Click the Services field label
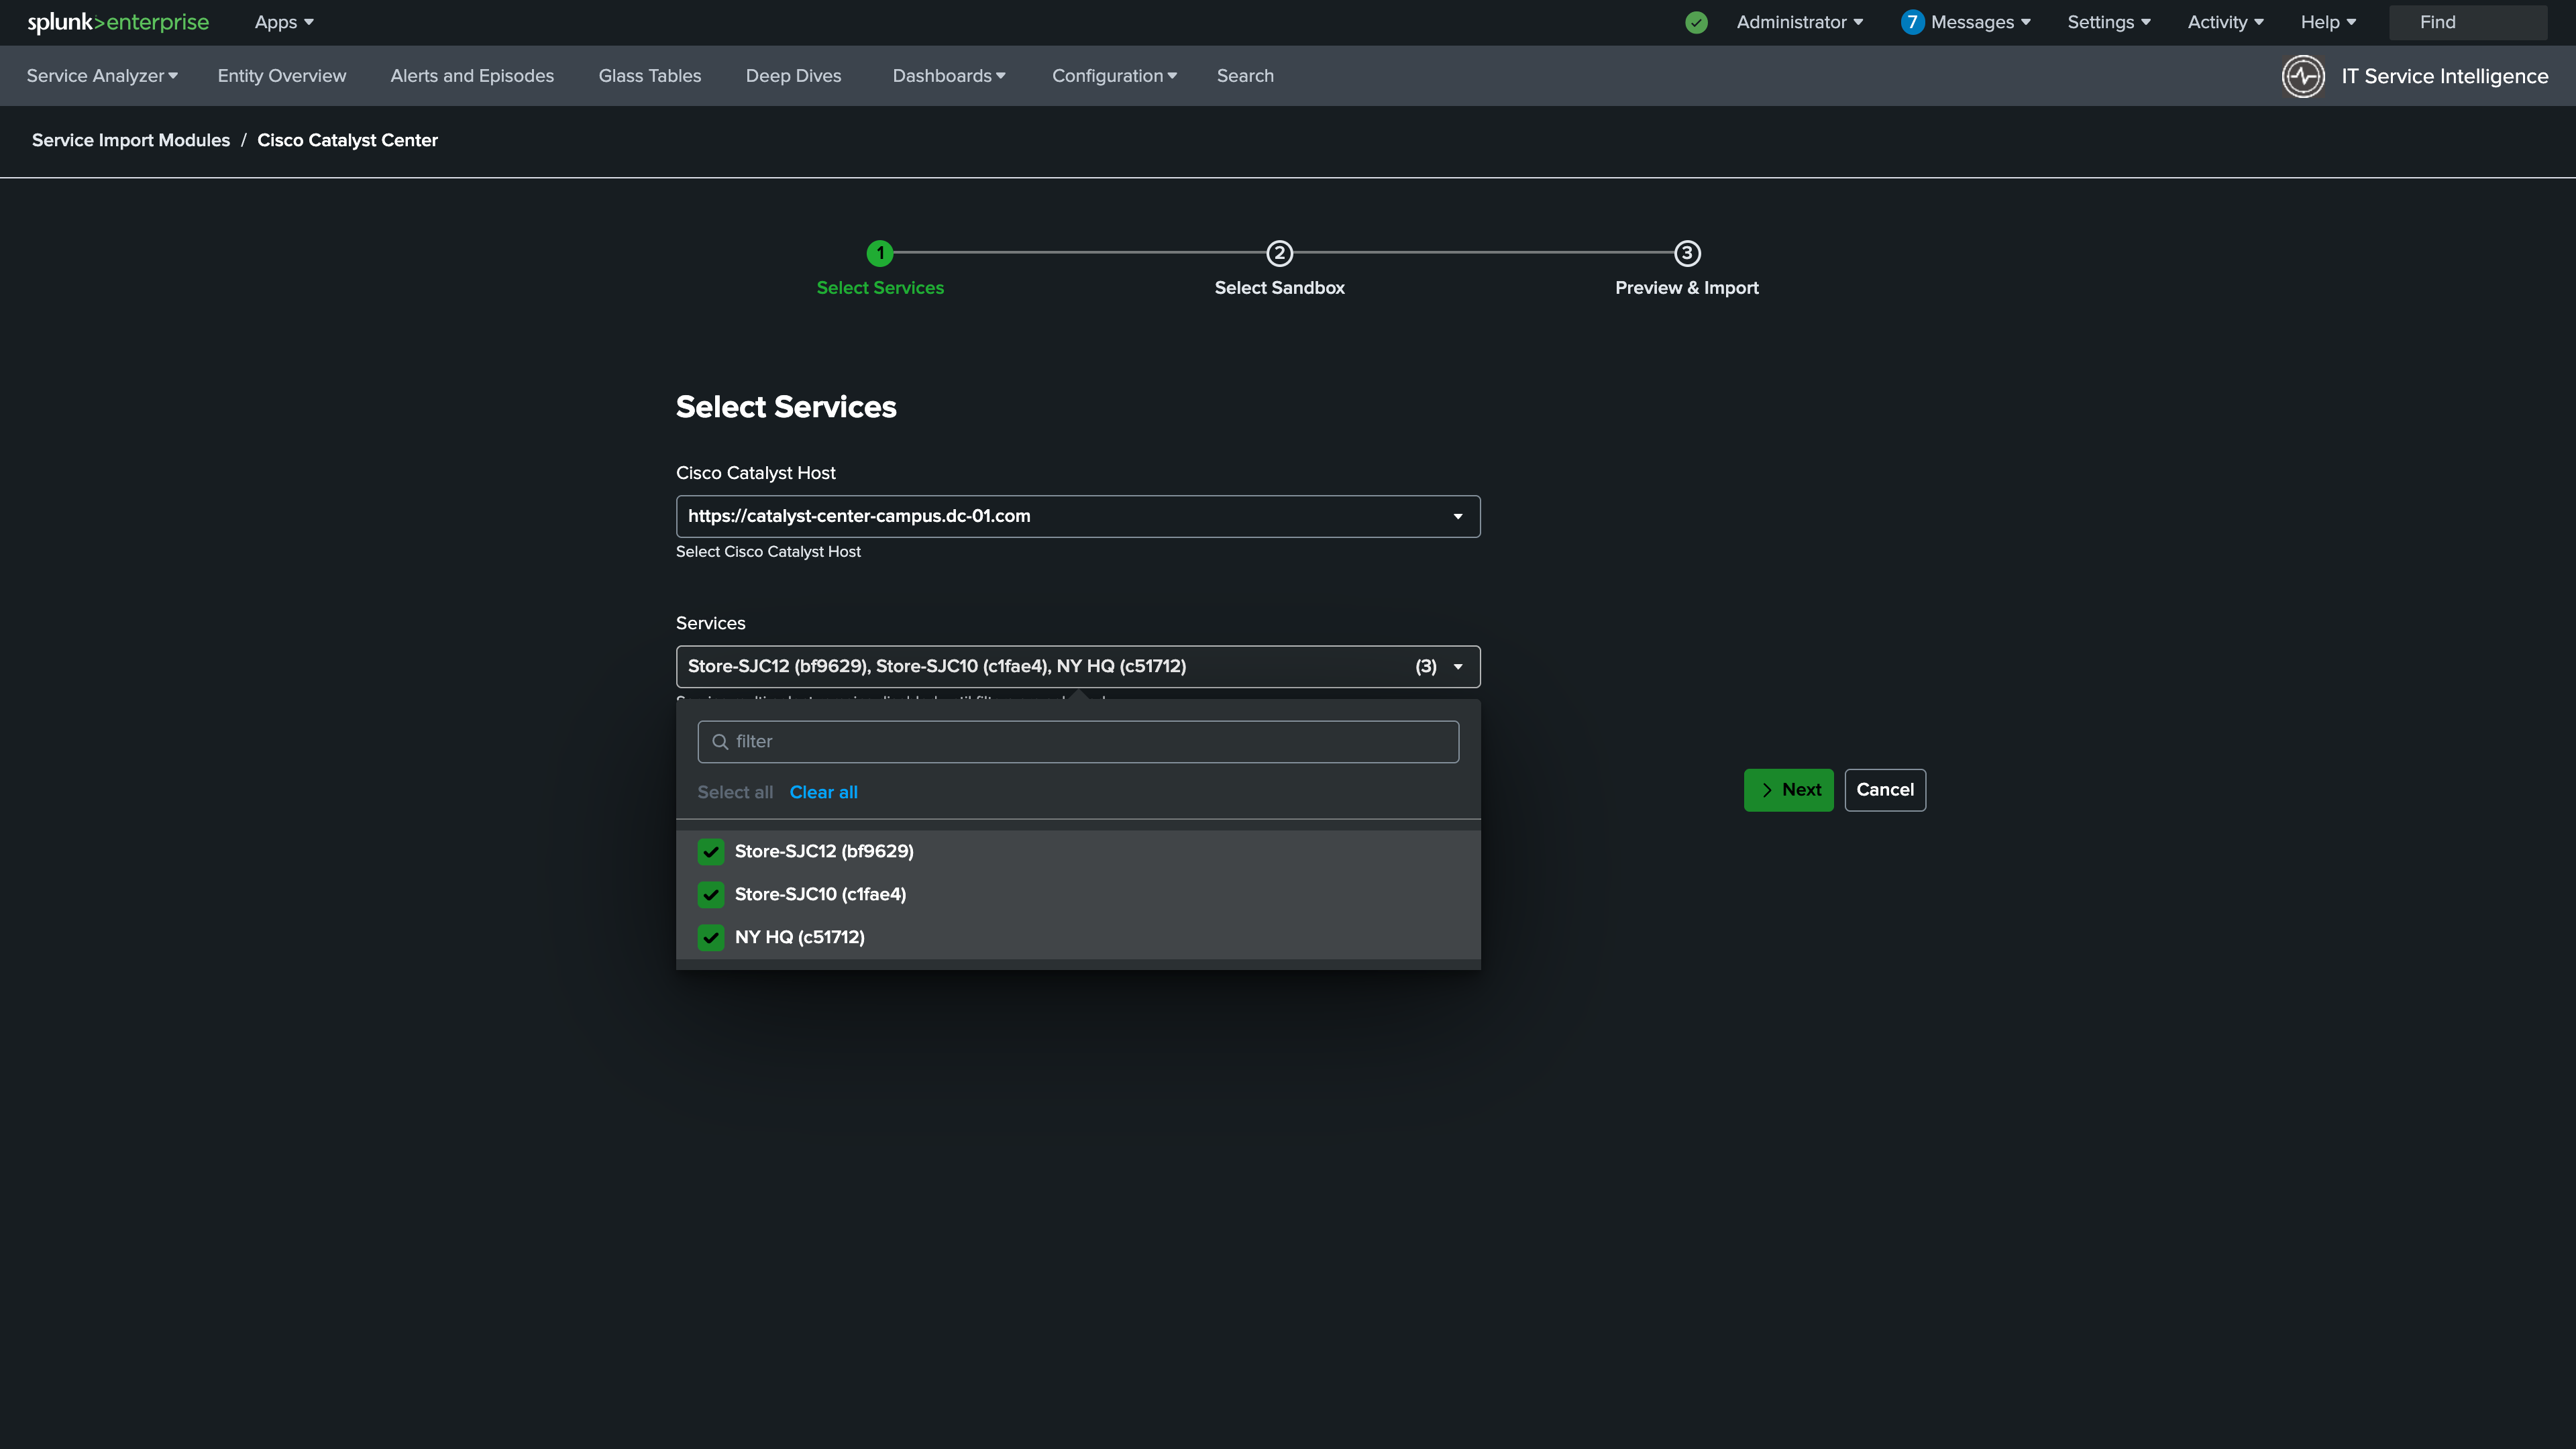Screen dimensions: 2576x1449 click(x=711, y=624)
